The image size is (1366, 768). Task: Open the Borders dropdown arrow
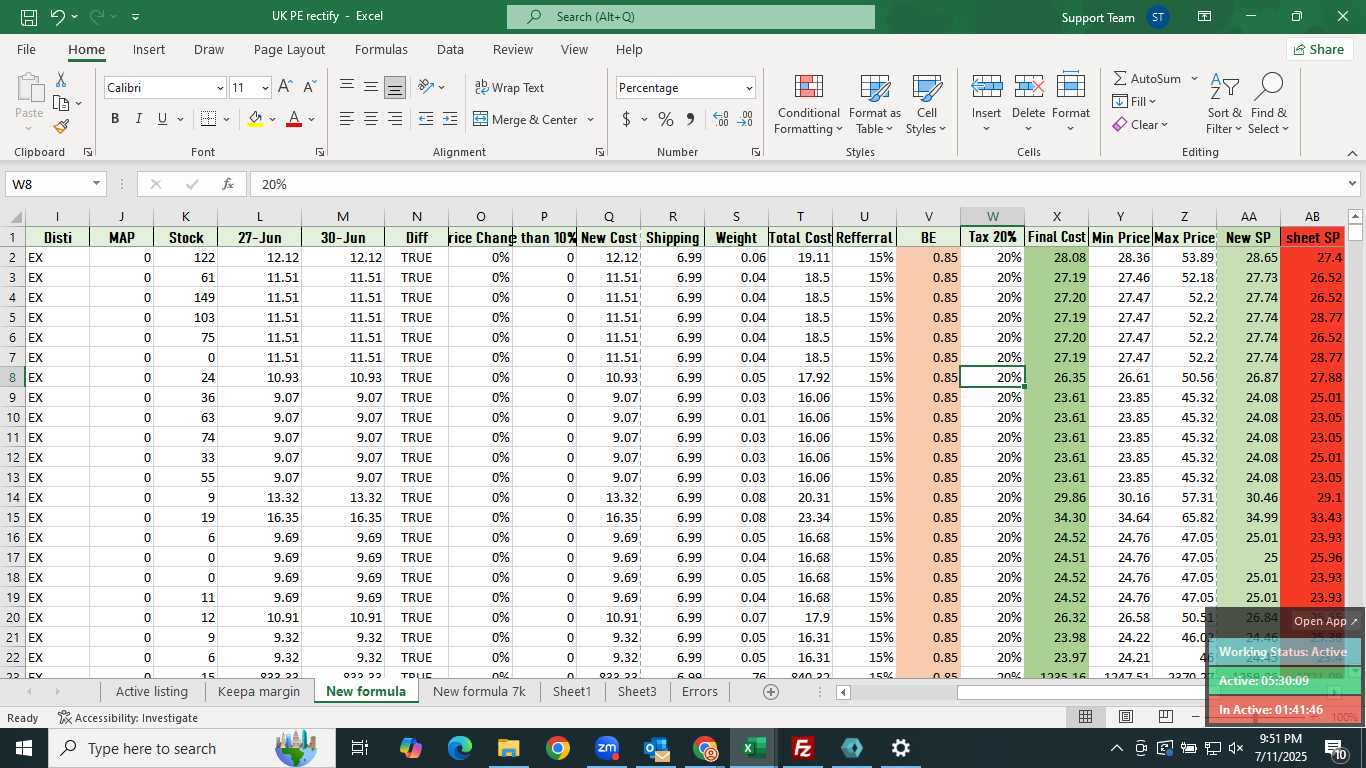(x=226, y=119)
